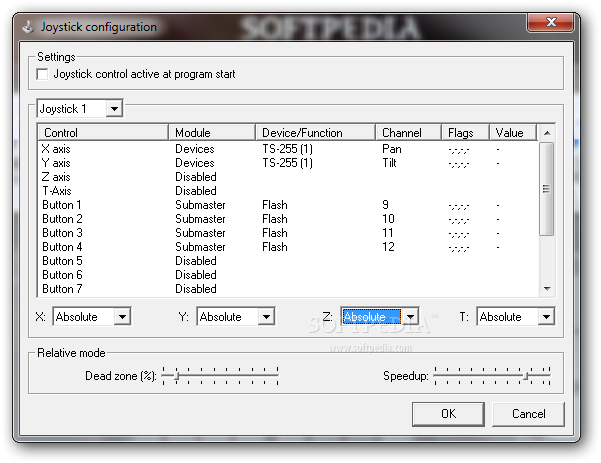Click Disabled in the Button 6 row
Image resolution: width=601 pixels, height=463 pixels.
pos(196,275)
